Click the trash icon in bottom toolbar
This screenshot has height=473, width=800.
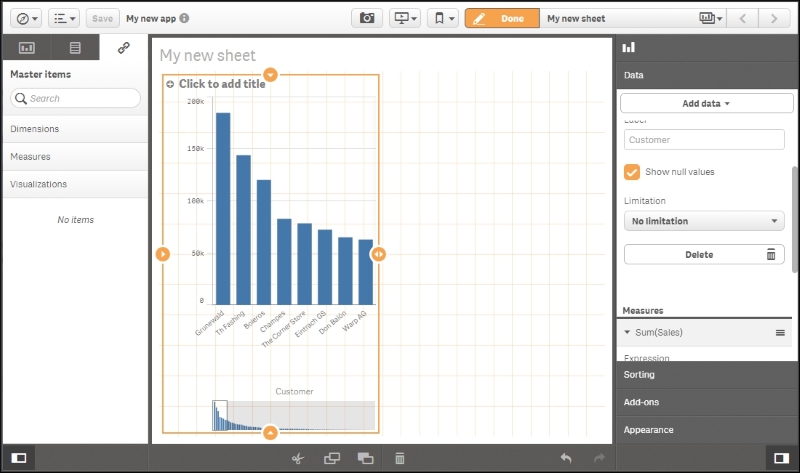click(x=399, y=458)
